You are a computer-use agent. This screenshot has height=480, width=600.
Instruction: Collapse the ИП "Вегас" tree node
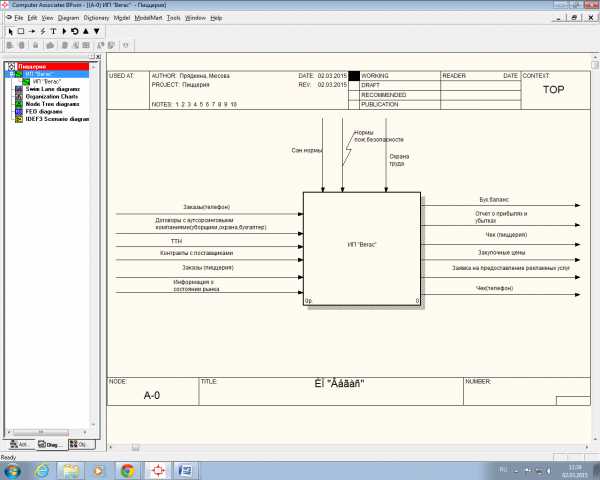point(11,74)
